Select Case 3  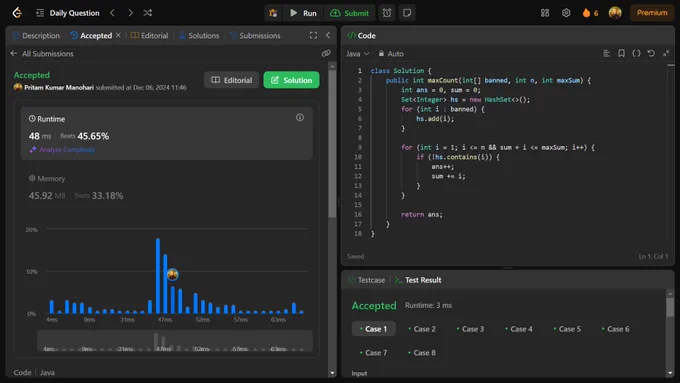[470, 329]
